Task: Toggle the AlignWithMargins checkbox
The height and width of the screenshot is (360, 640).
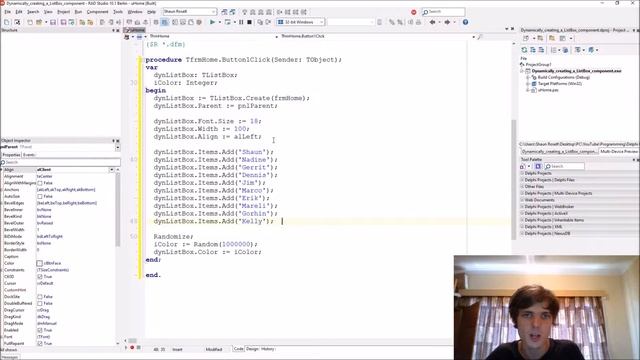Action: [x=40, y=183]
